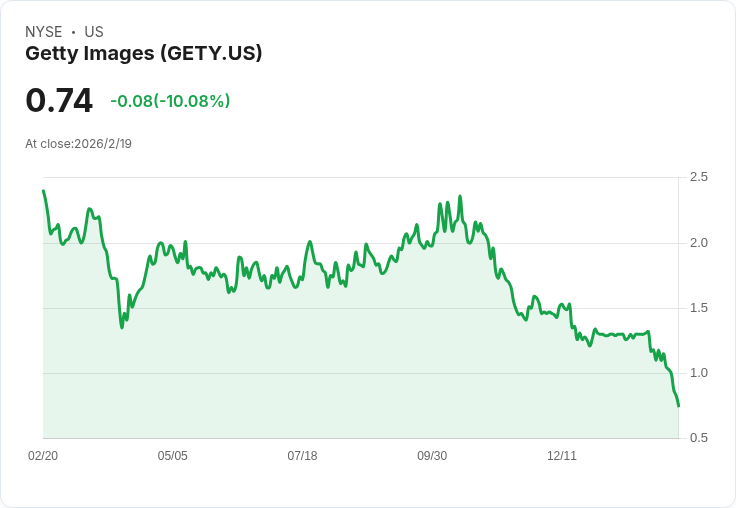Click the 05/05 date axis label
Screen dimensions: 736x508
coord(172,455)
